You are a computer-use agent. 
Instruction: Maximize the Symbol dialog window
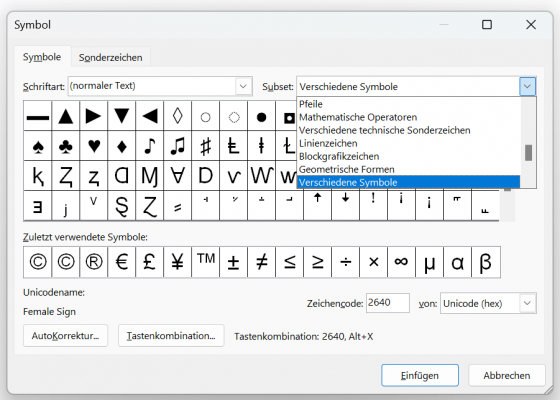487,25
